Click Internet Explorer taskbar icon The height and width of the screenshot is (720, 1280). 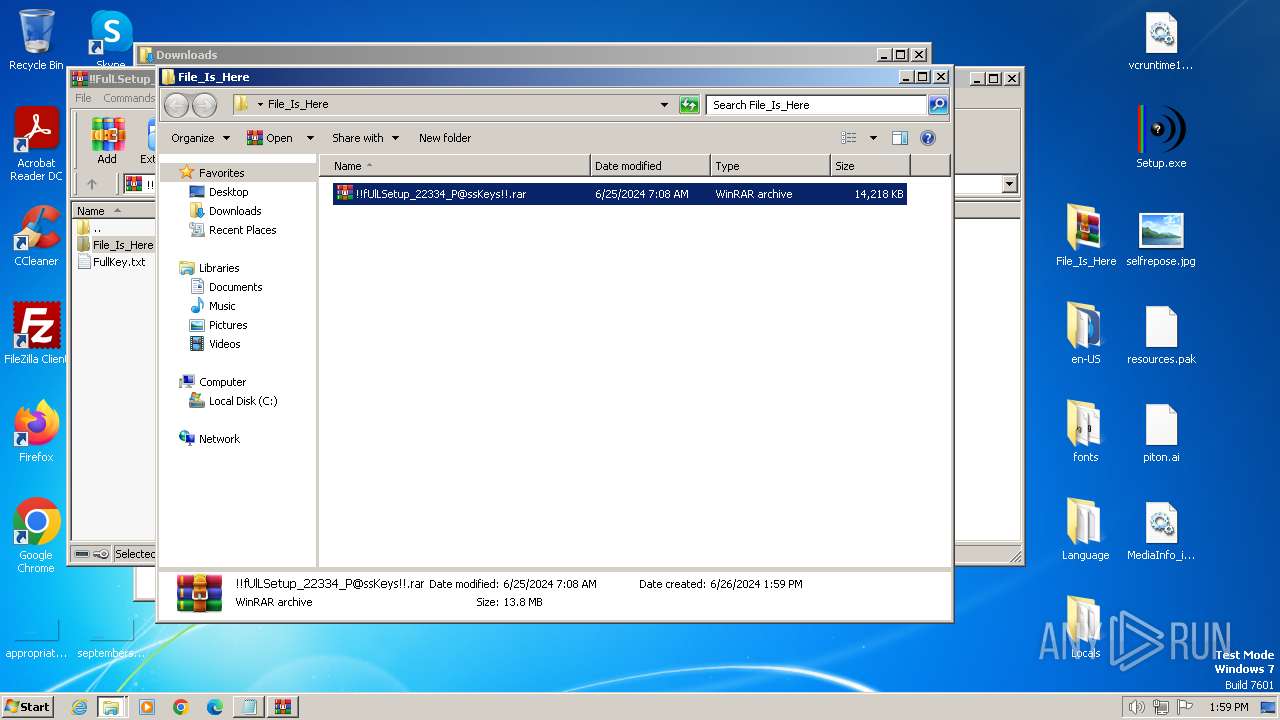click(79, 707)
